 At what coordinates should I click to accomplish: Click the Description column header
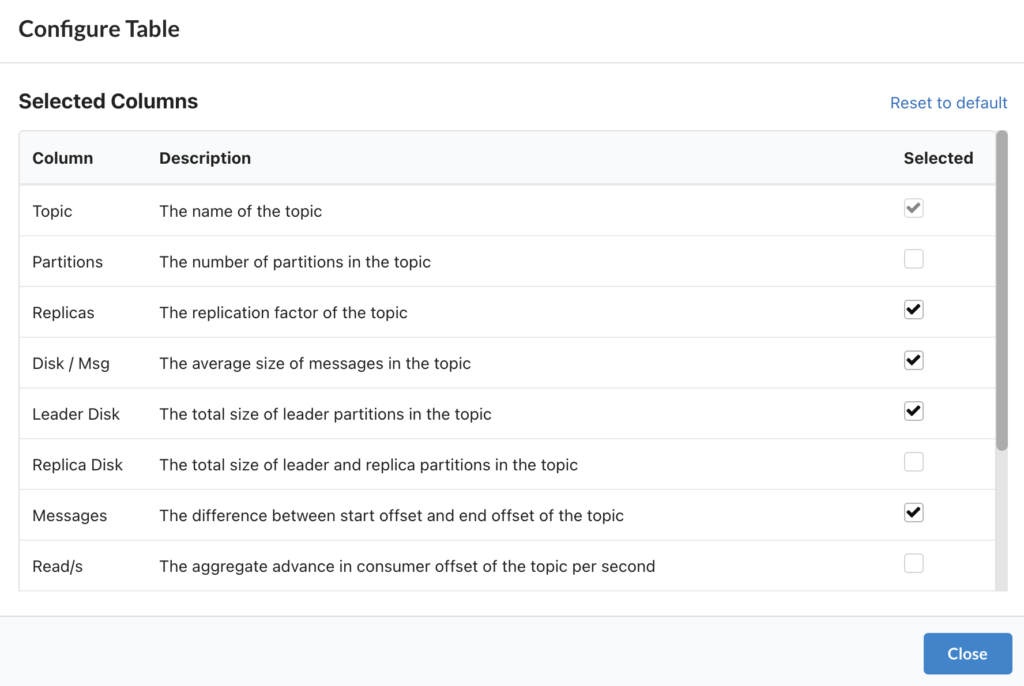205,158
